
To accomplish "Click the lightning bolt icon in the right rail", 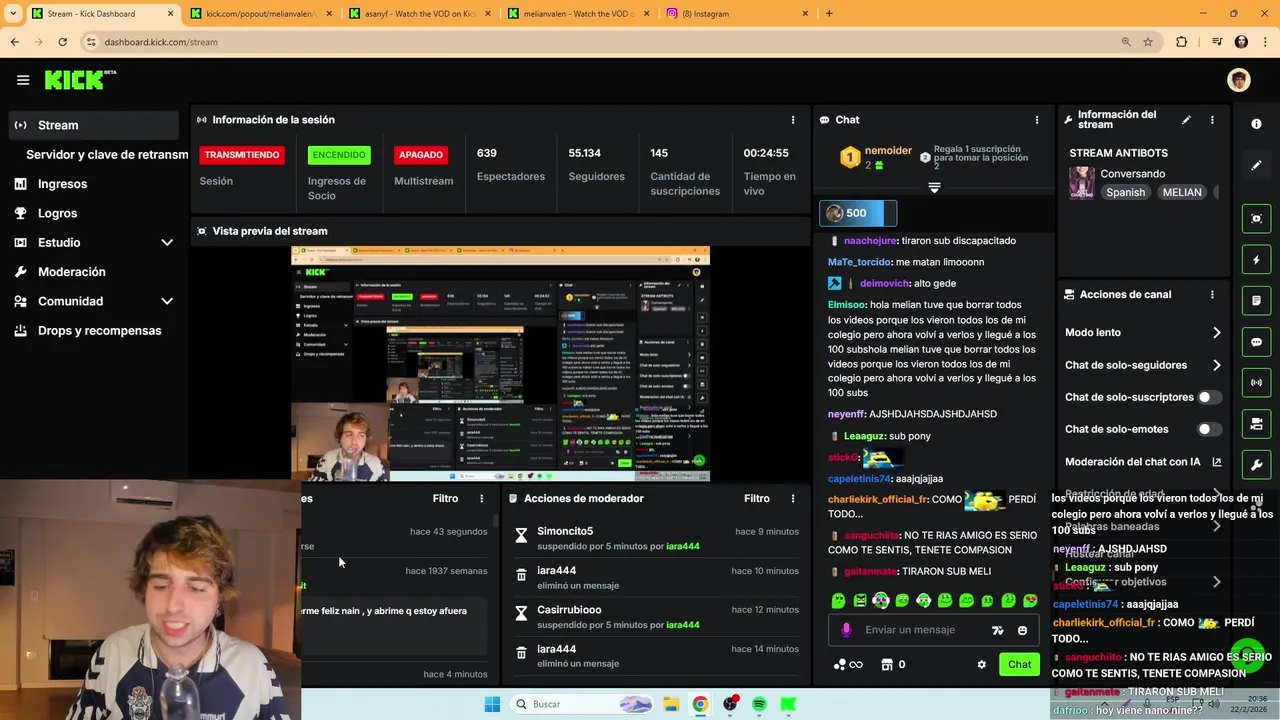I will point(1256,260).
